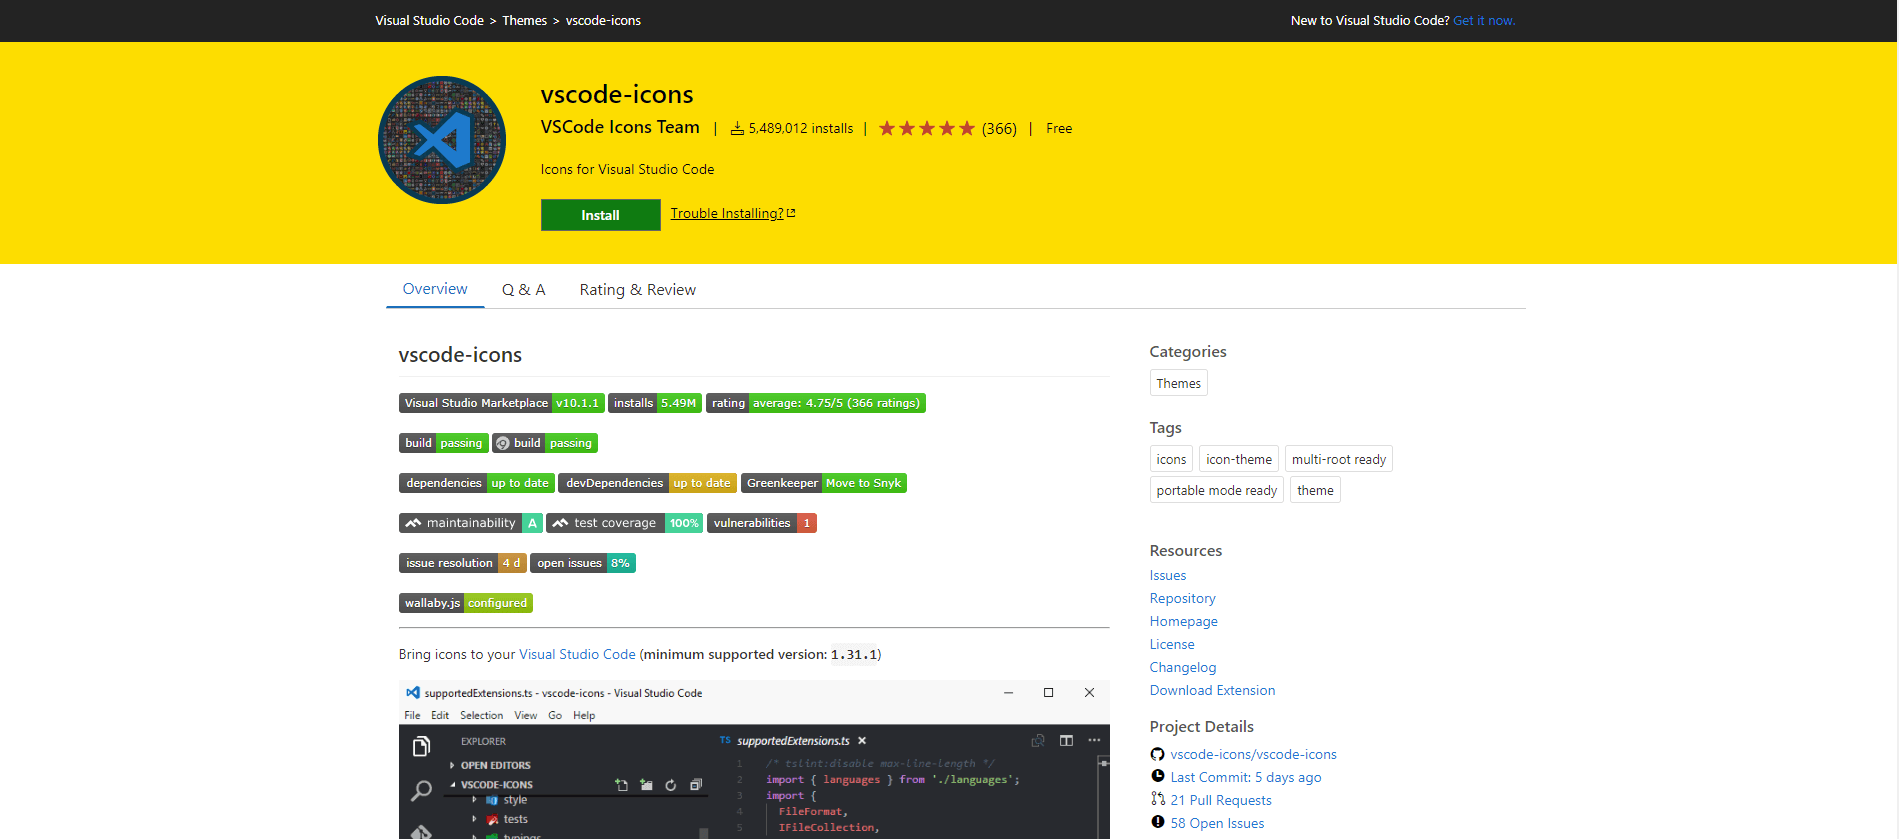The height and width of the screenshot is (839, 1899).
Task: Collapse the VSCODE-ICONS tree in the preview
Action: (x=452, y=785)
